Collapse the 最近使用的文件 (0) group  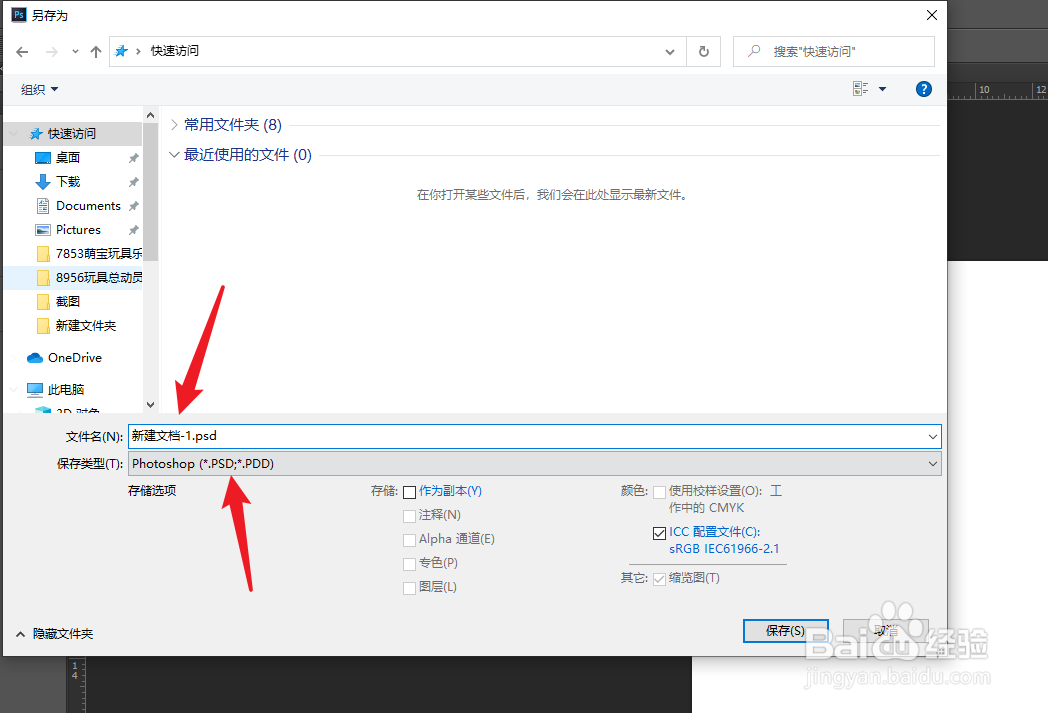174,154
